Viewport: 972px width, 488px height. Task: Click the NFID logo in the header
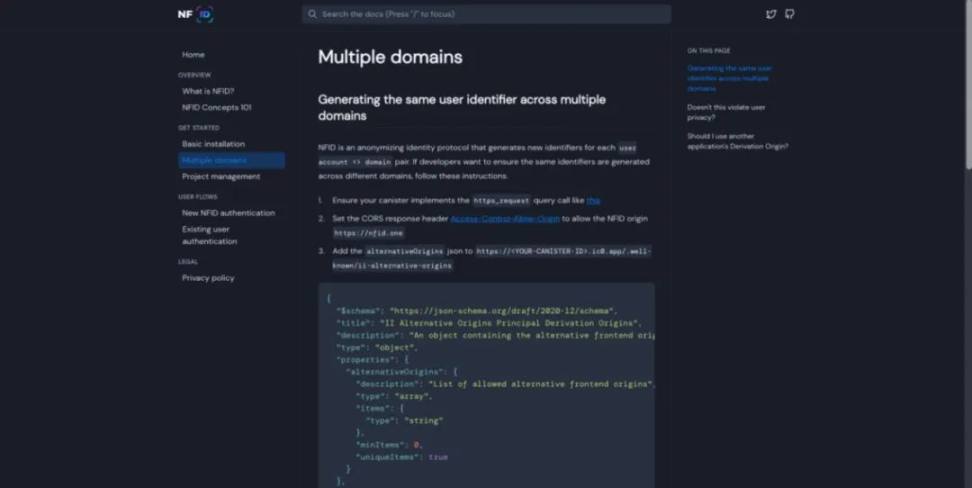click(x=195, y=14)
